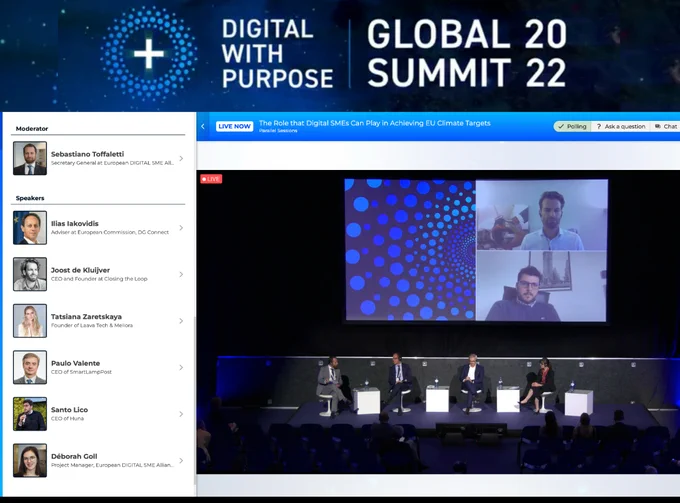Viewport: 680px width, 503px height.
Task: Click the Digital With Purpose plus logo
Action: [x=149, y=54]
